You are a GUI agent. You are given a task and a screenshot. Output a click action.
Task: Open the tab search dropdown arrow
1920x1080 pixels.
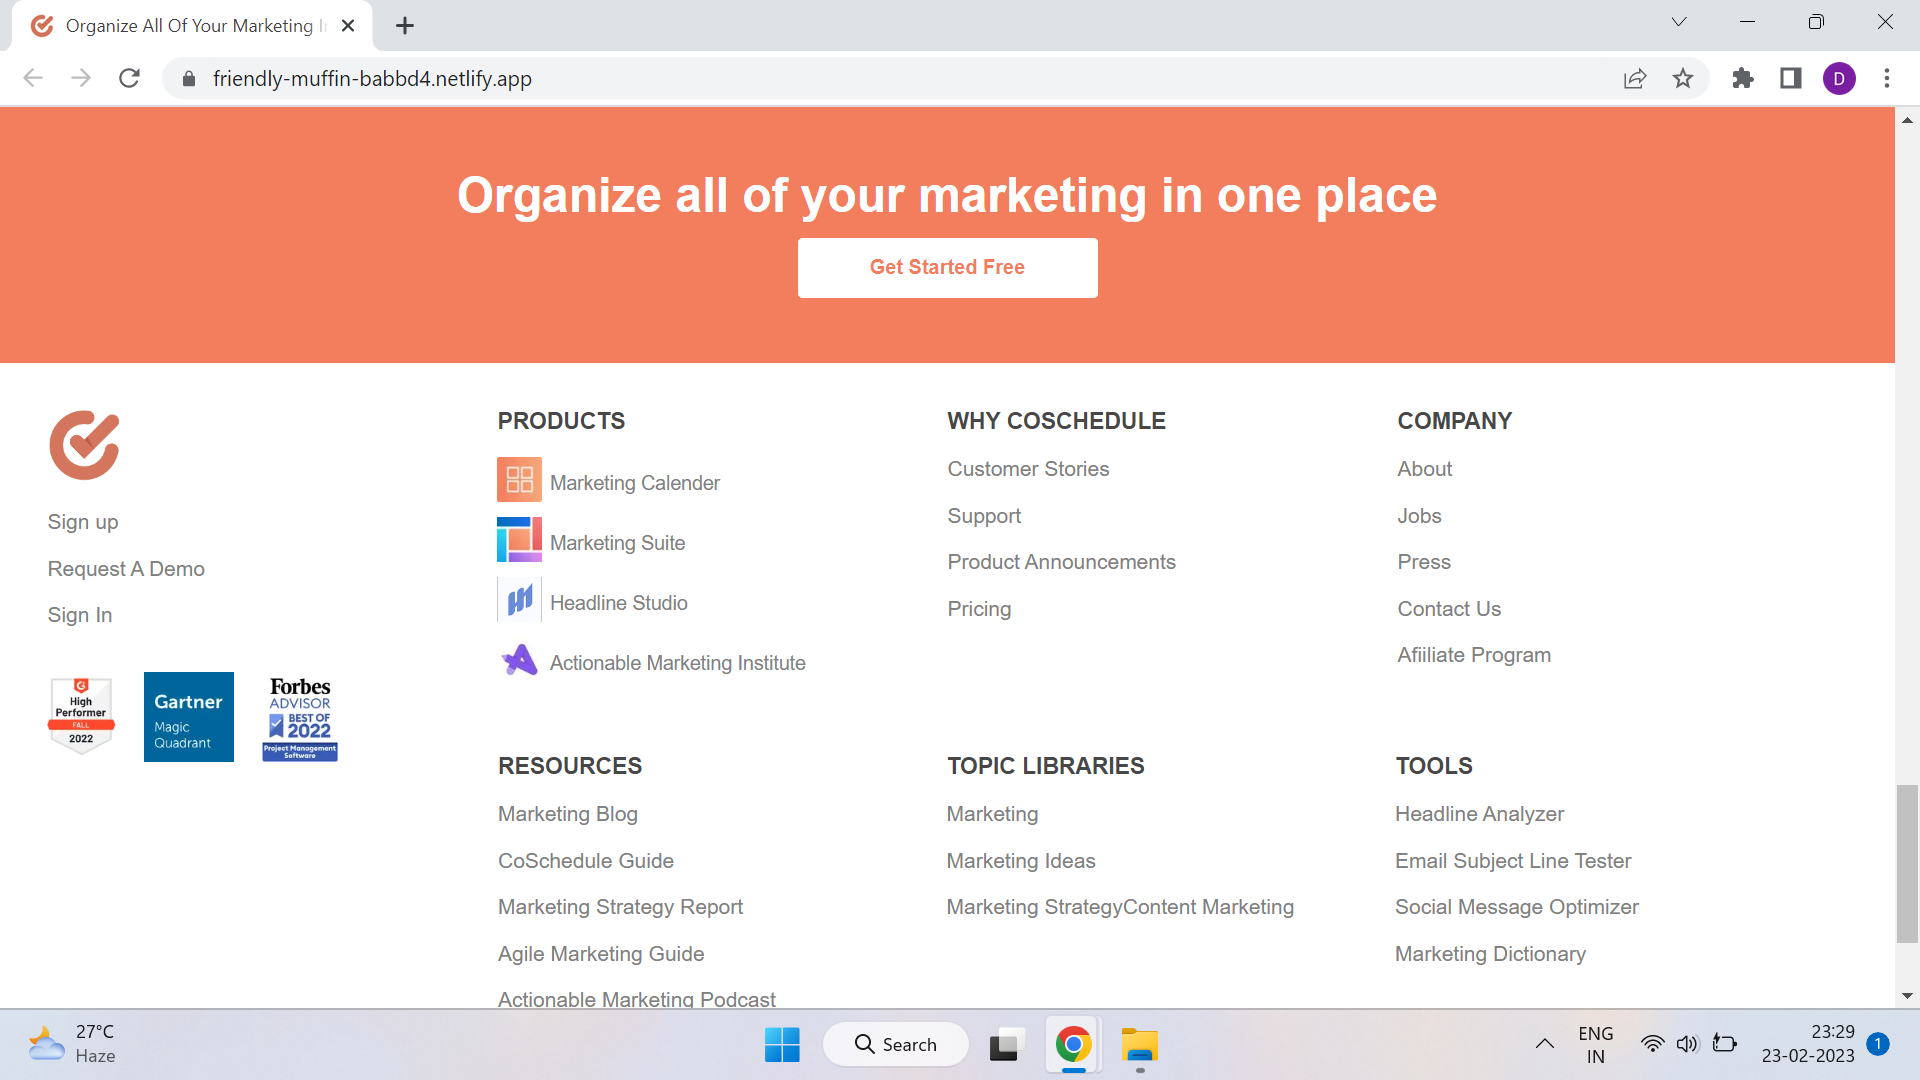(1679, 21)
